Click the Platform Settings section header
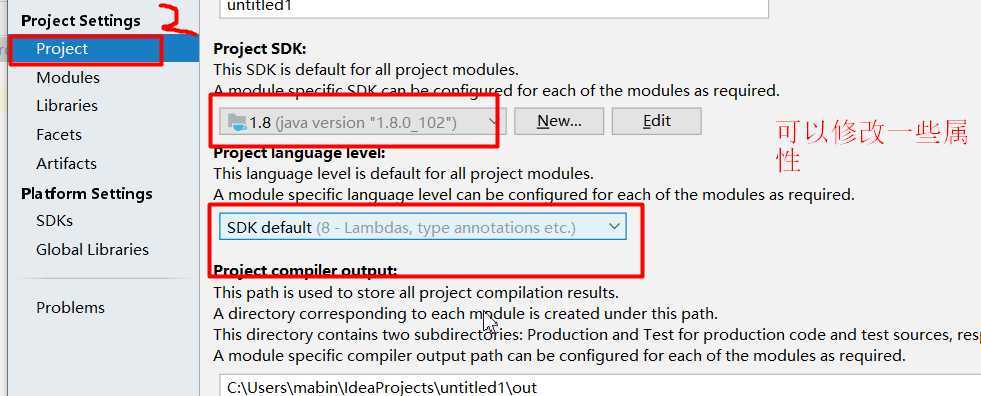The height and width of the screenshot is (396, 981). [87, 193]
